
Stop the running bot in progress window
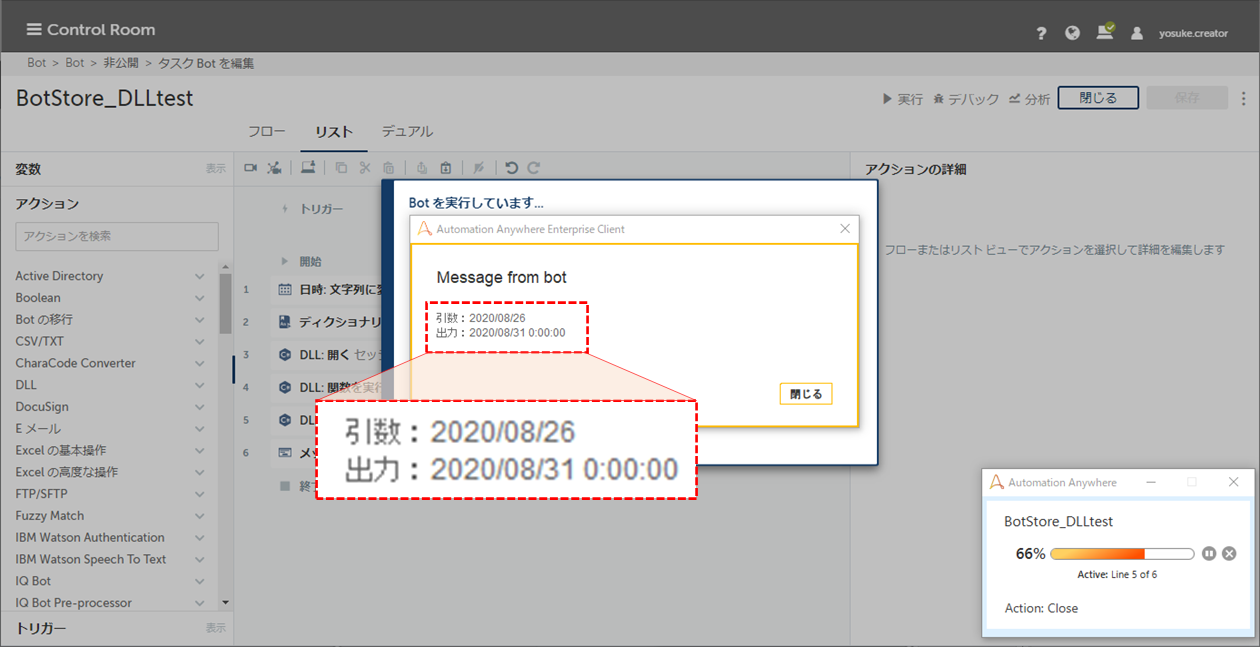(1229, 553)
